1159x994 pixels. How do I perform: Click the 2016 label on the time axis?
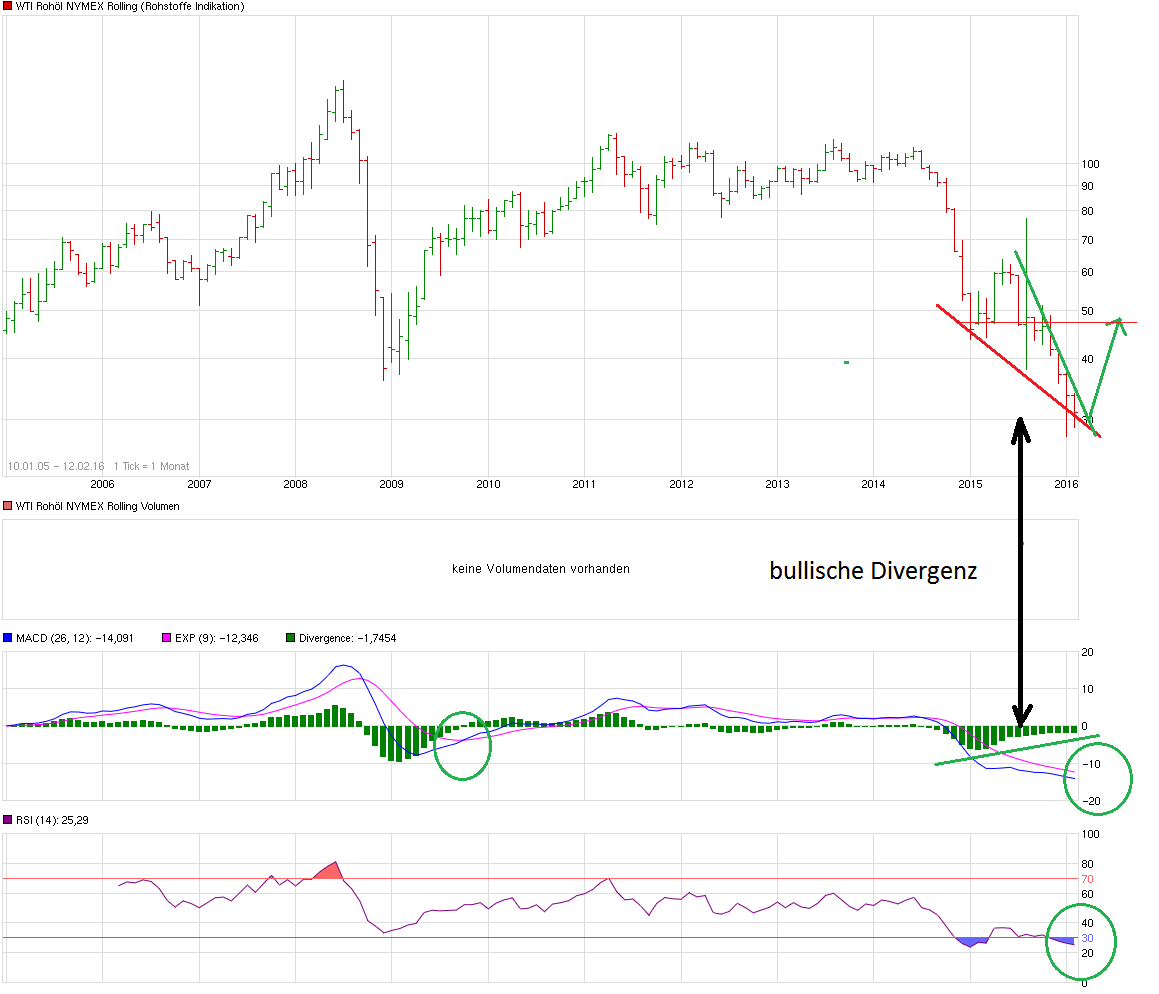(x=1065, y=484)
